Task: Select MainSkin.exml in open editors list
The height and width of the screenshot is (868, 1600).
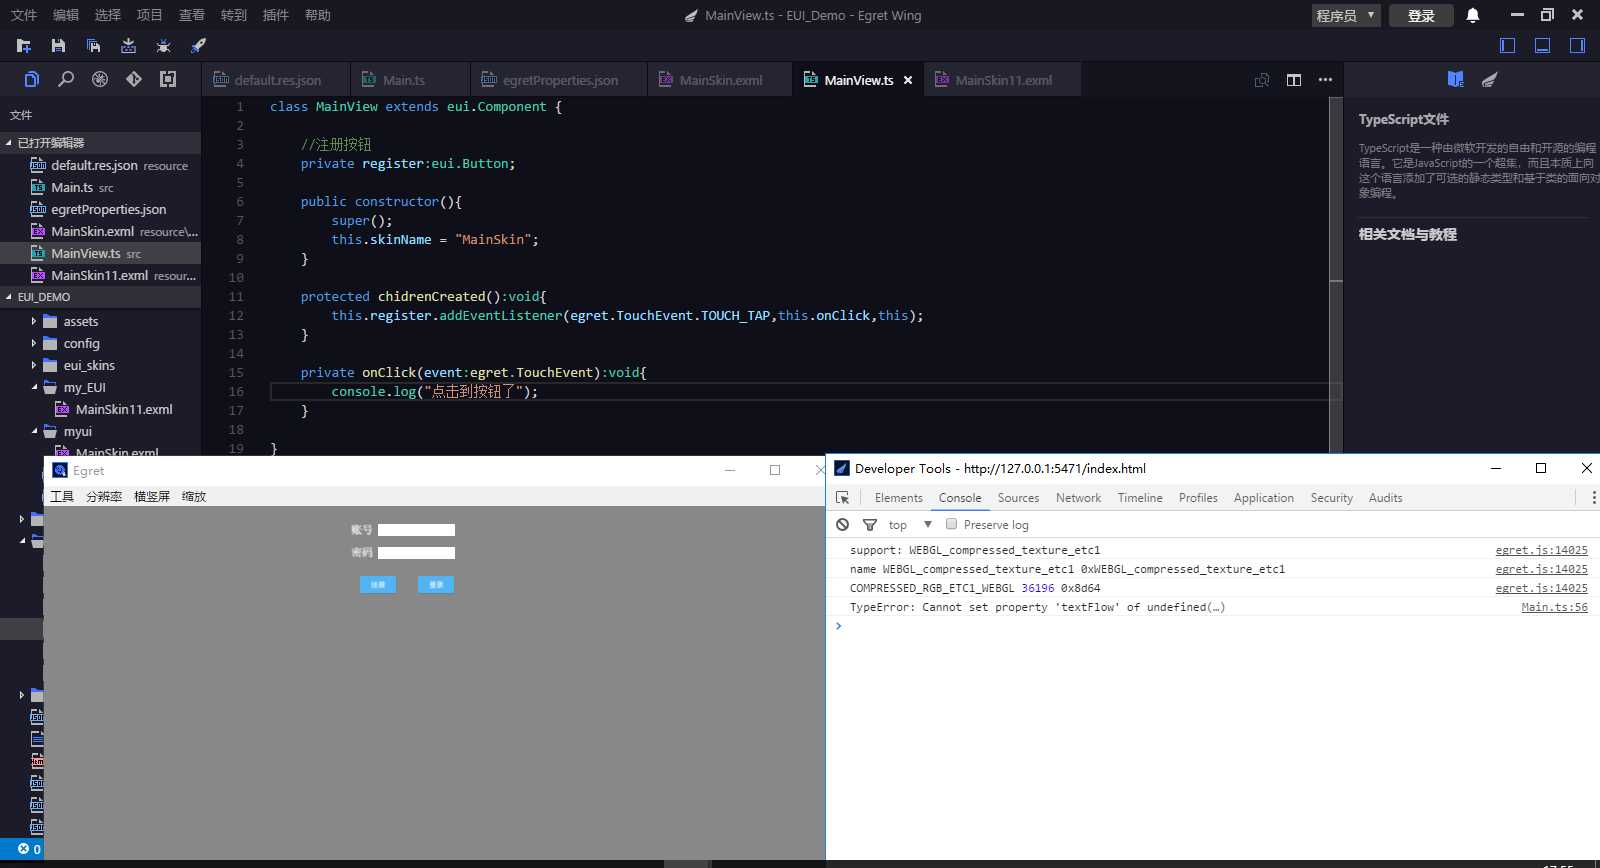Action: pyautogui.click(x=100, y=231)
